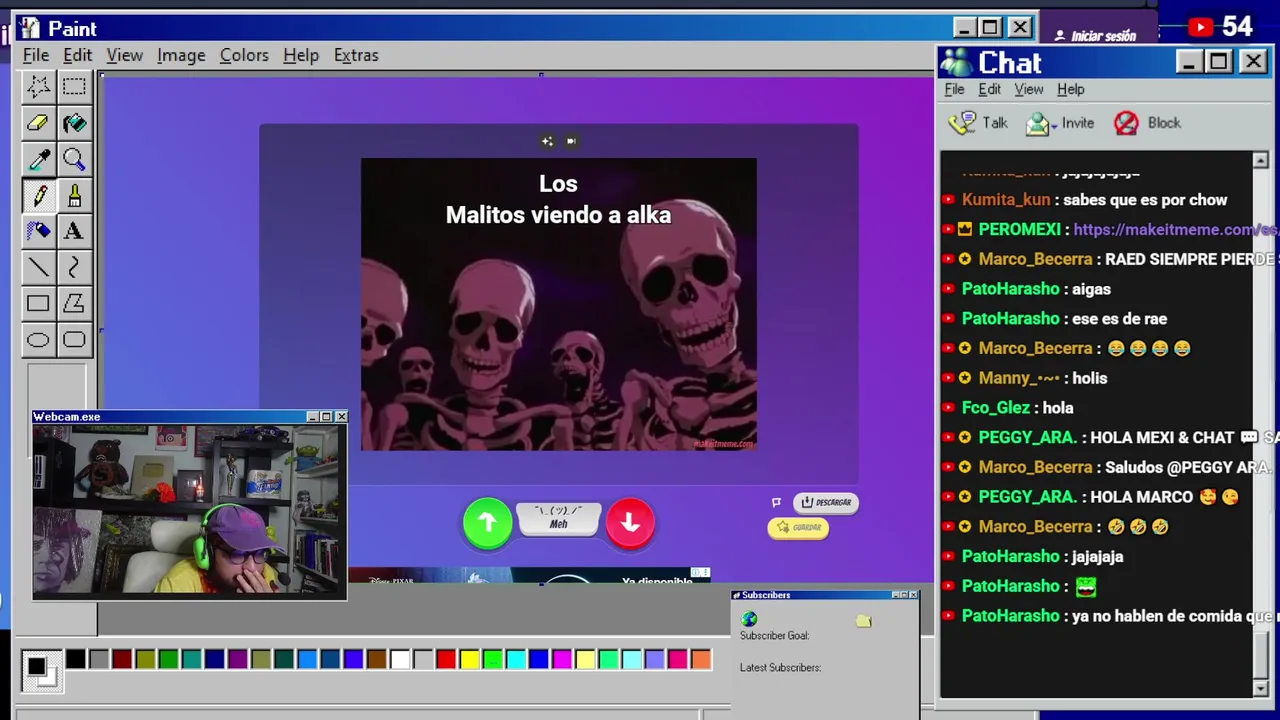Open the Edit menu in Paint
The height and width of the screenshot is (720, 1280).
point(77,55)
